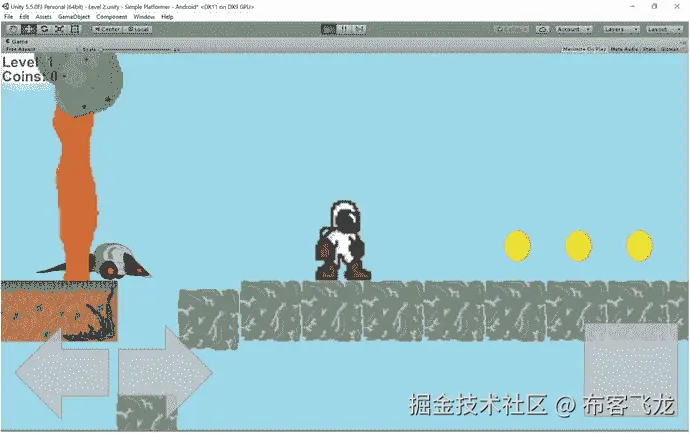This screenshot has height=433, width=690.
Task: Click the Unity logo in title bar
Action: tap(6, 6)
